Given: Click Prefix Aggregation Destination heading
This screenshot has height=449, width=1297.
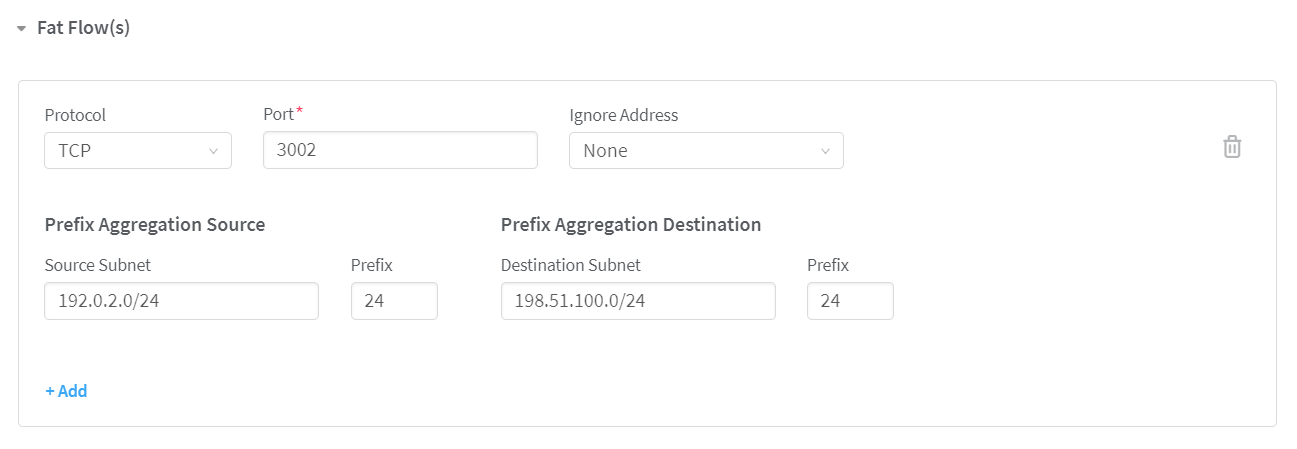Looking at the screenshot, I should 631,225.
